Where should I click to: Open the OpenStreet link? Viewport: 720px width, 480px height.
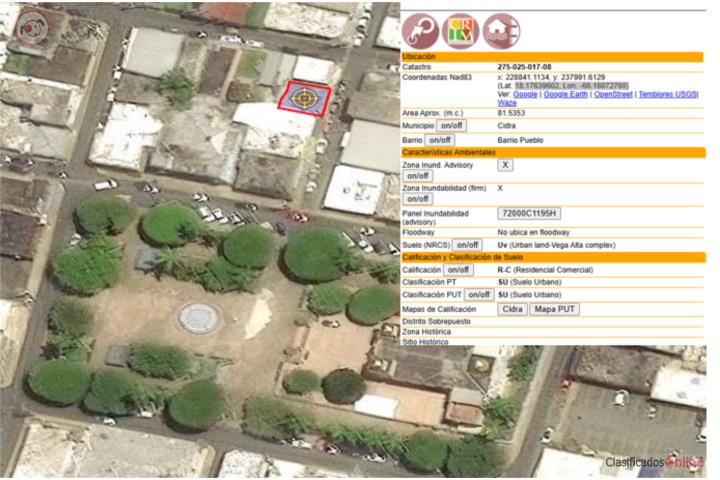coord(613,94)
